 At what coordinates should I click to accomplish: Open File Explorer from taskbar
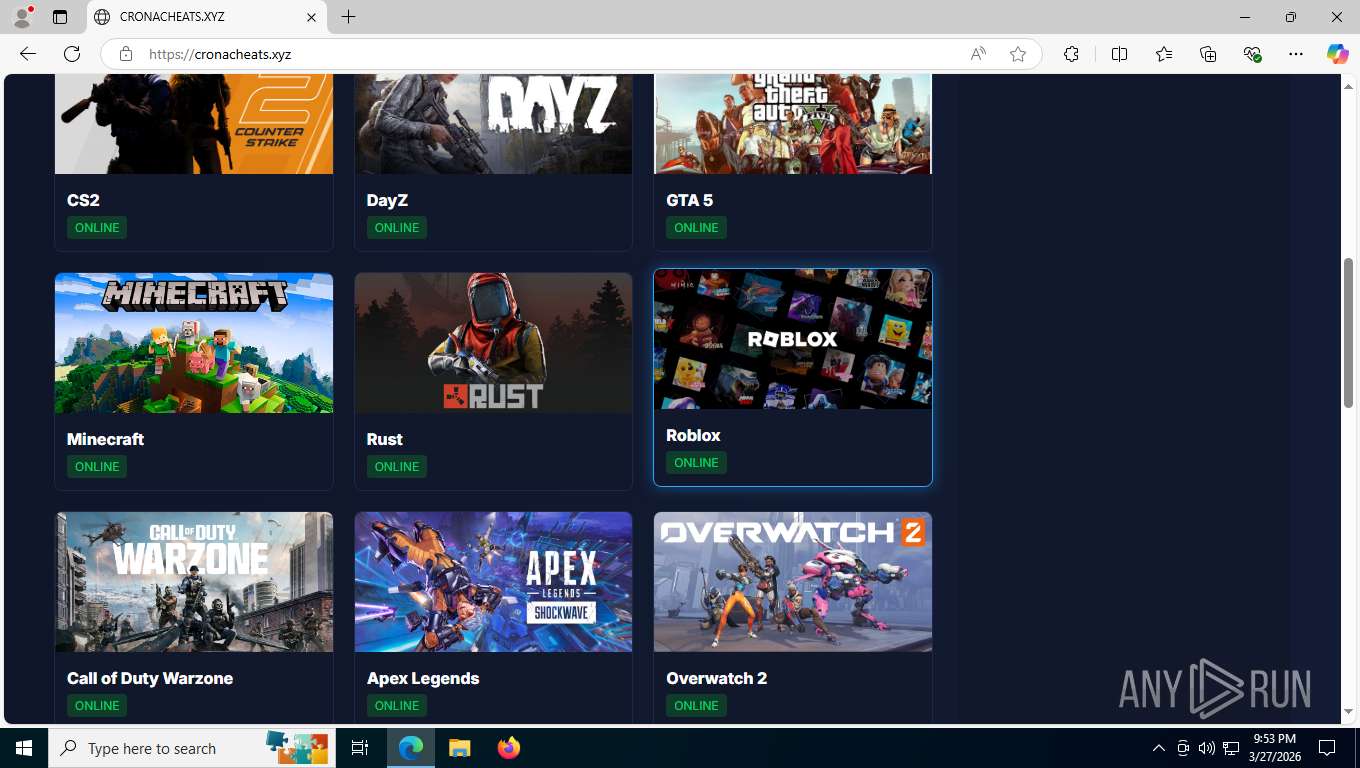(459, 748)
